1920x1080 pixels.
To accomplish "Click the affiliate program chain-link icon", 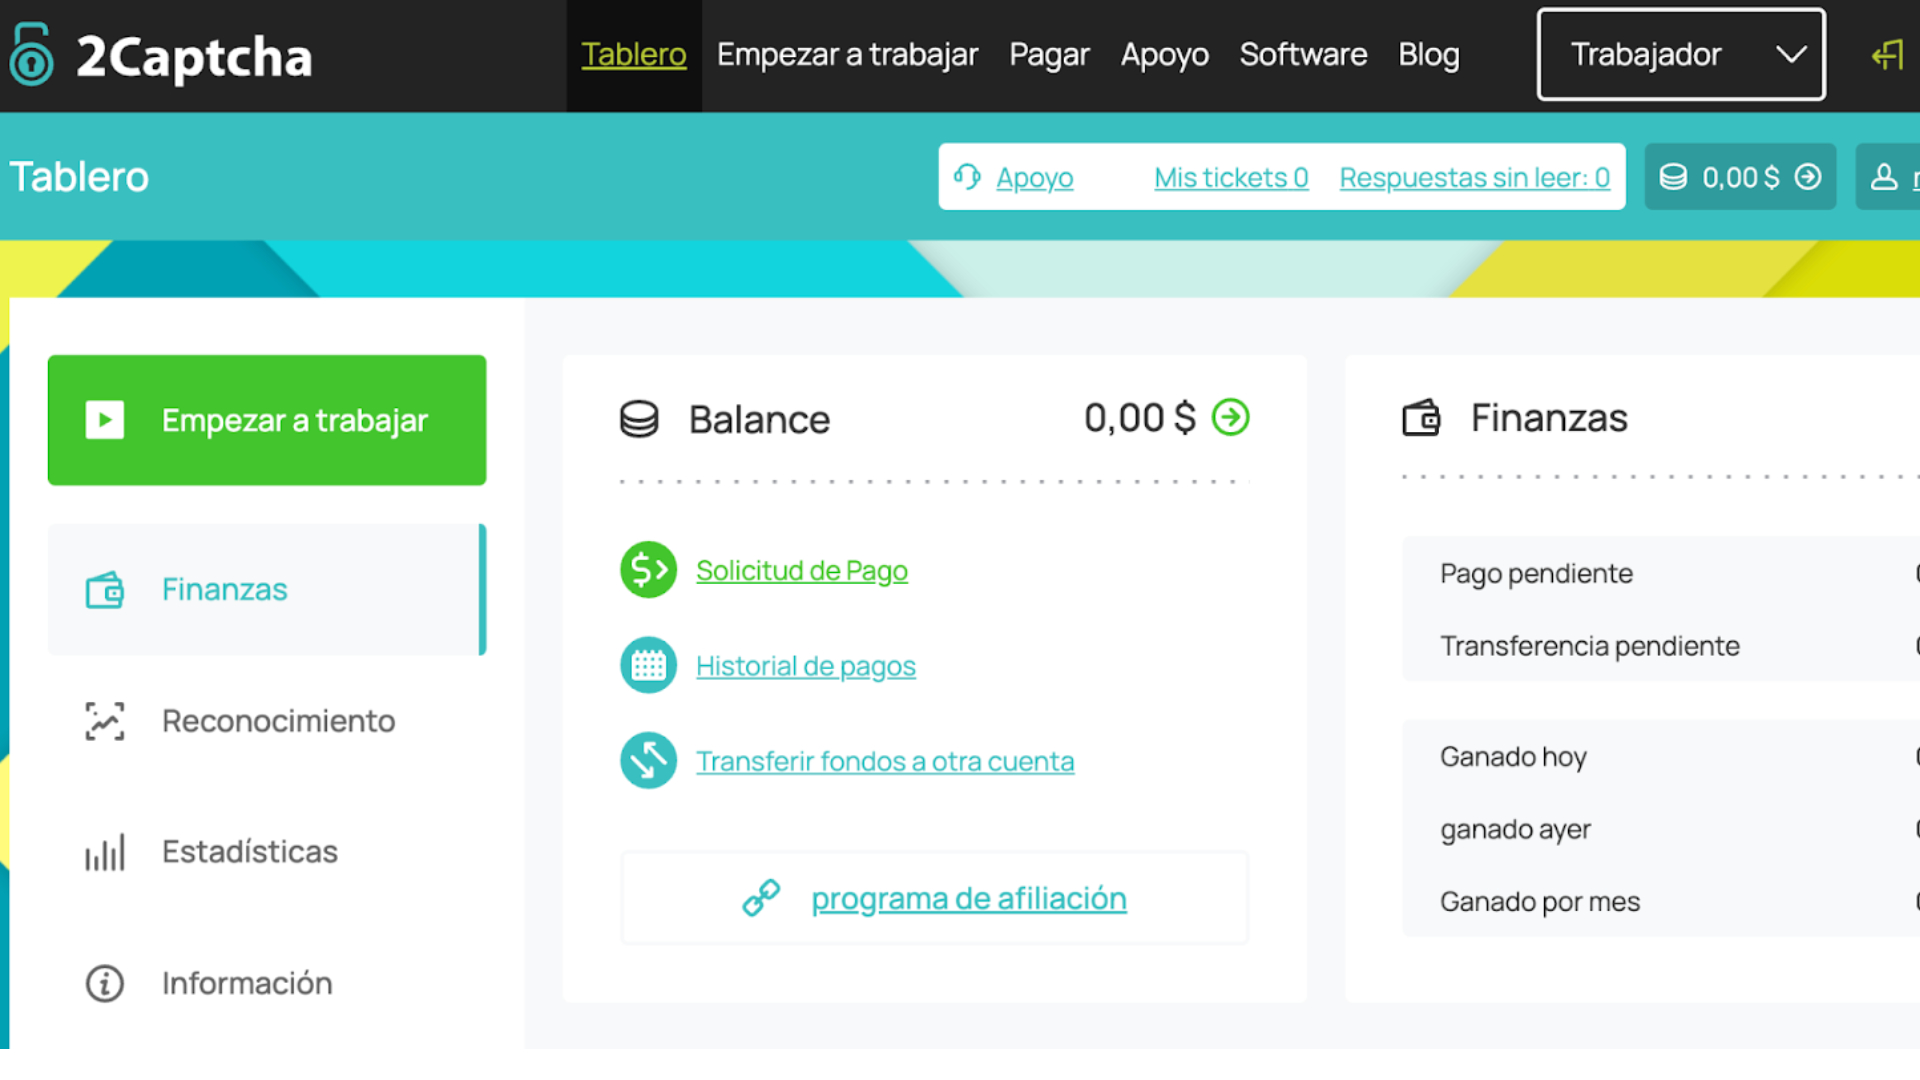I will [x=761, y=898].
